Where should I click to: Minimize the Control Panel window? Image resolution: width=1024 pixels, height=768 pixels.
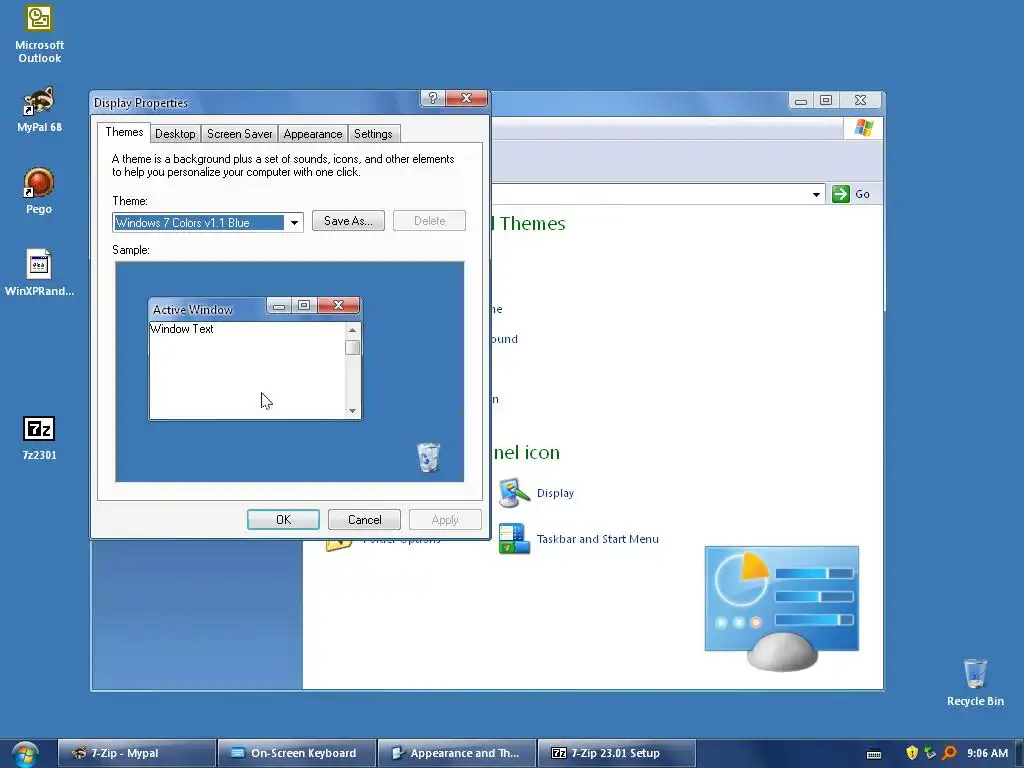coord(801,100)
